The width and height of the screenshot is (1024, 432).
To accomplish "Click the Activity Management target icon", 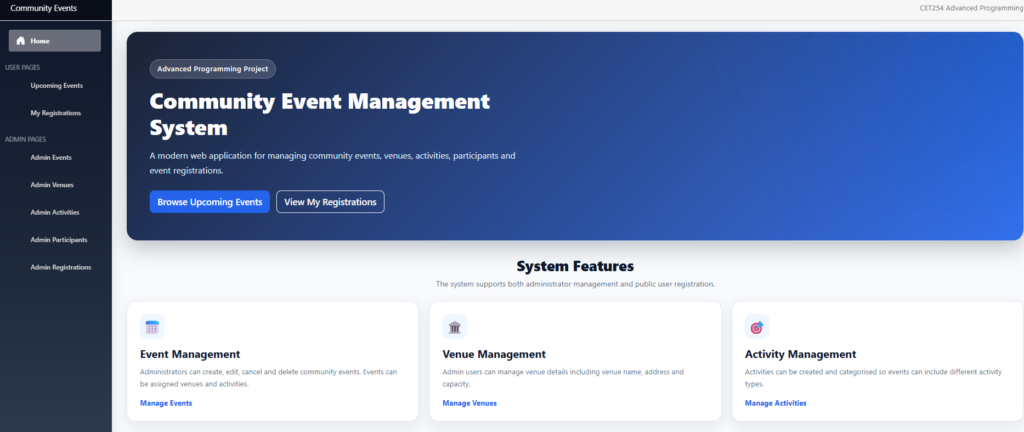I will coord(757,327).
